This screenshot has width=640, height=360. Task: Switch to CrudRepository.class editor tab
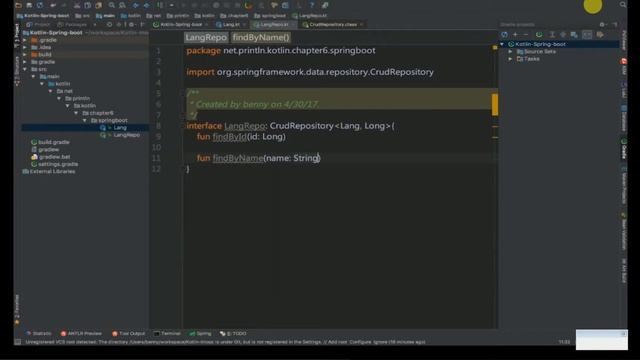click(332, 24)
